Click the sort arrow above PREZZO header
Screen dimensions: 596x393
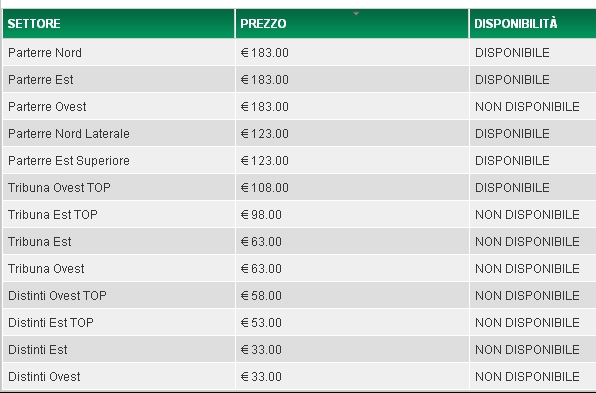[x=356, y=14]
